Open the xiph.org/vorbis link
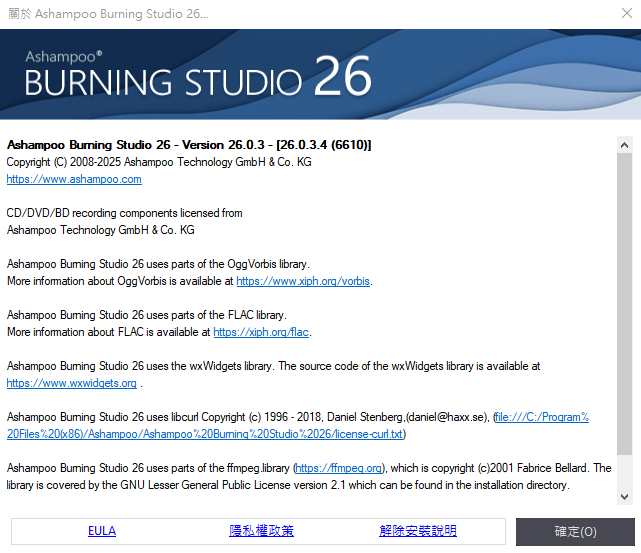This screenshot has width=641, height=553. pos(303,281)
